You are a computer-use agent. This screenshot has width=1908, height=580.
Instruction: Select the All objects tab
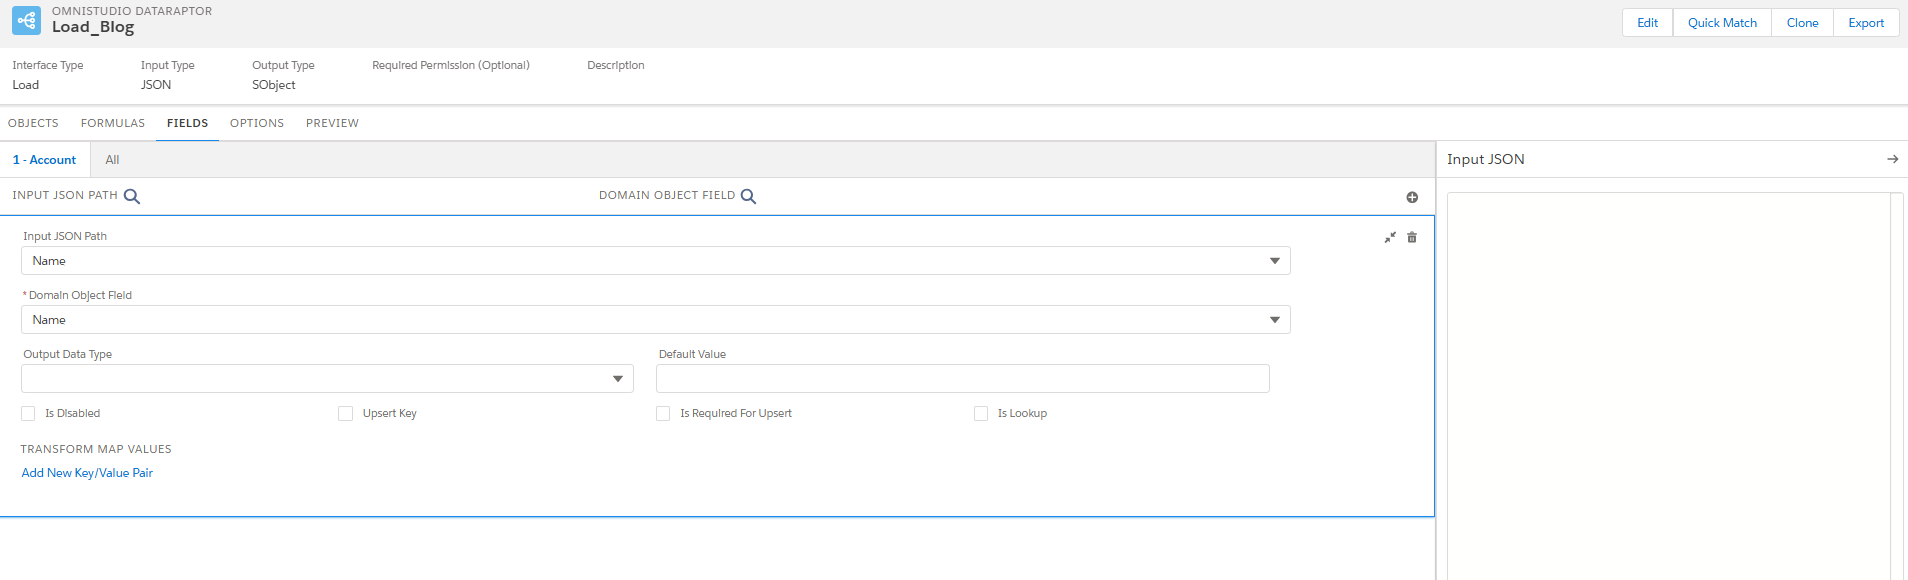click(112, 160)
